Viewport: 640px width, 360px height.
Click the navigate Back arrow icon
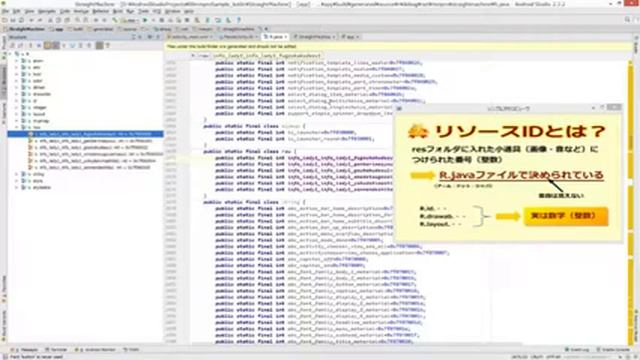96,20
